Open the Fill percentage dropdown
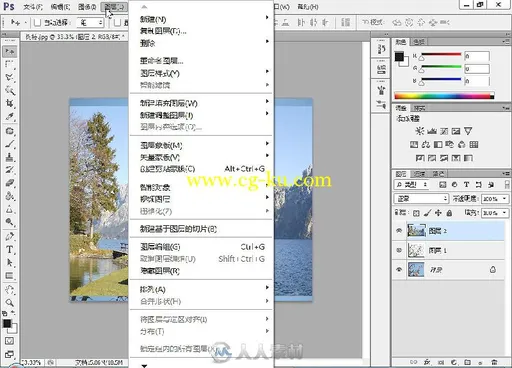This screenshot has width=512, height=368. coord(504,213)
